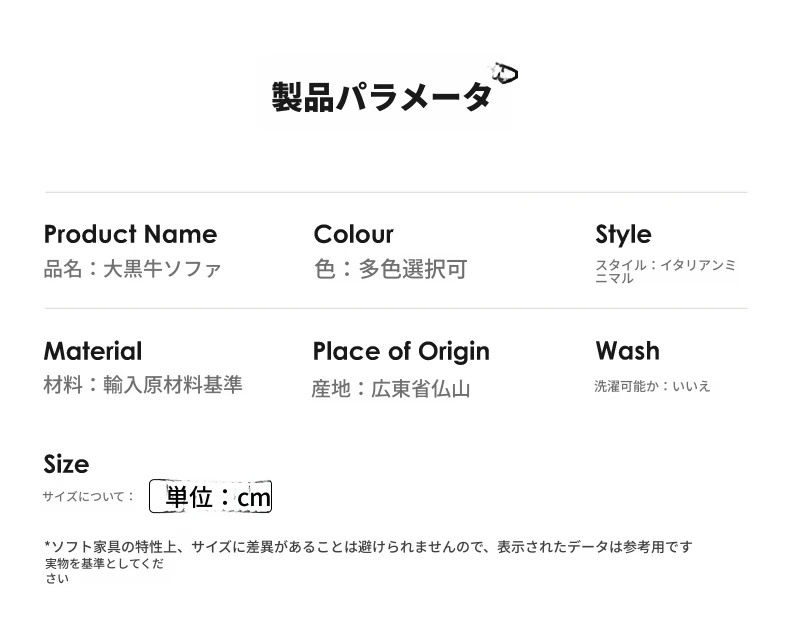The image size is (790, 617).
Task: Select the Material heading
Action: (x=93, y=351)
